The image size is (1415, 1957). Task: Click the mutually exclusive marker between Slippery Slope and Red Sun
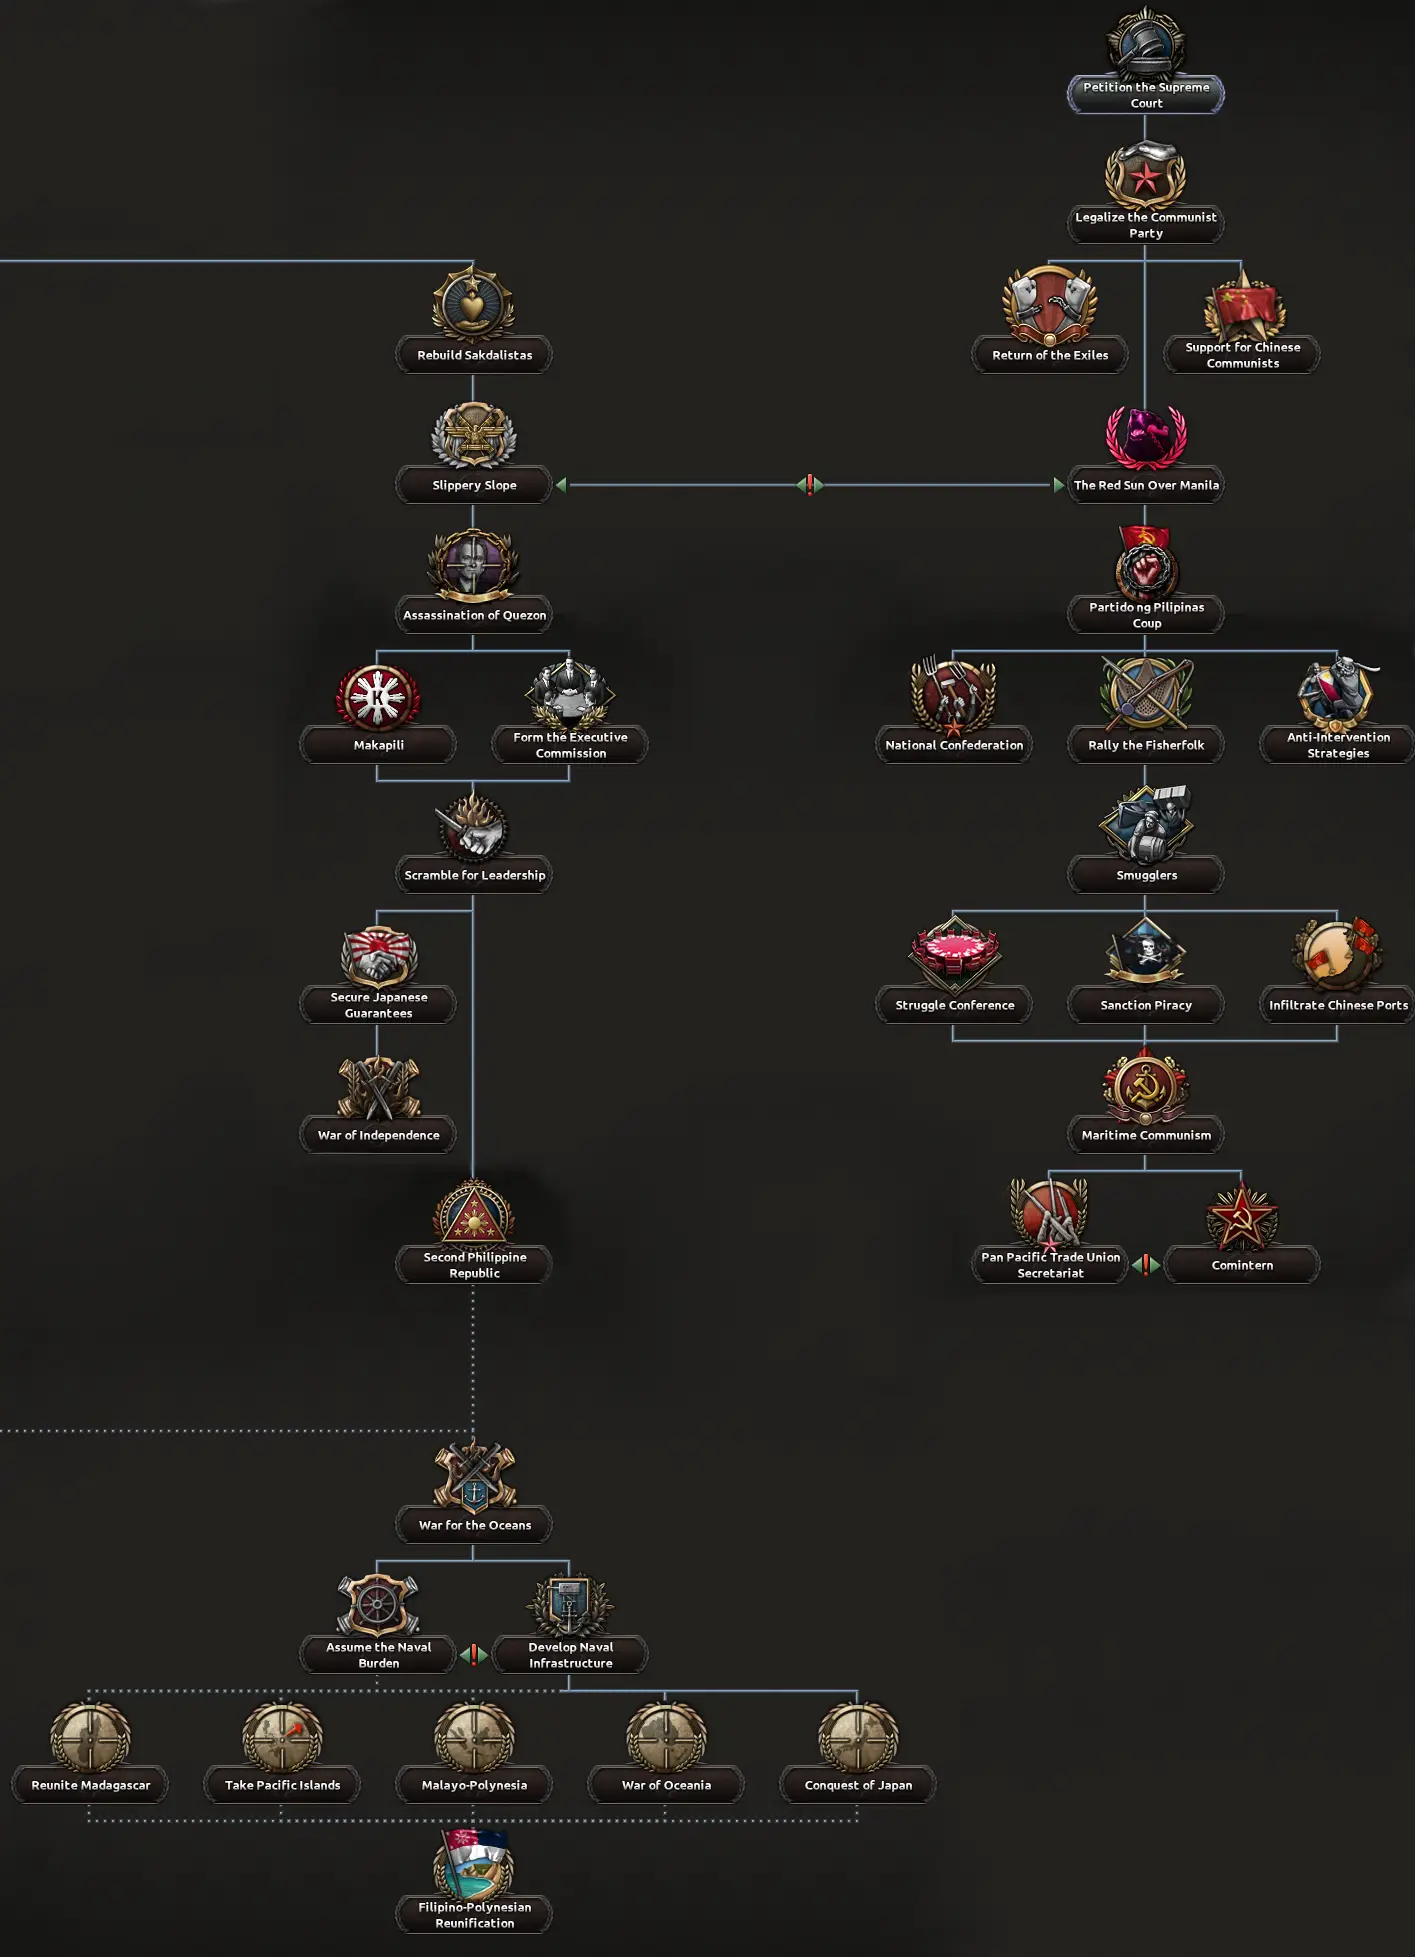coord(810,485)
